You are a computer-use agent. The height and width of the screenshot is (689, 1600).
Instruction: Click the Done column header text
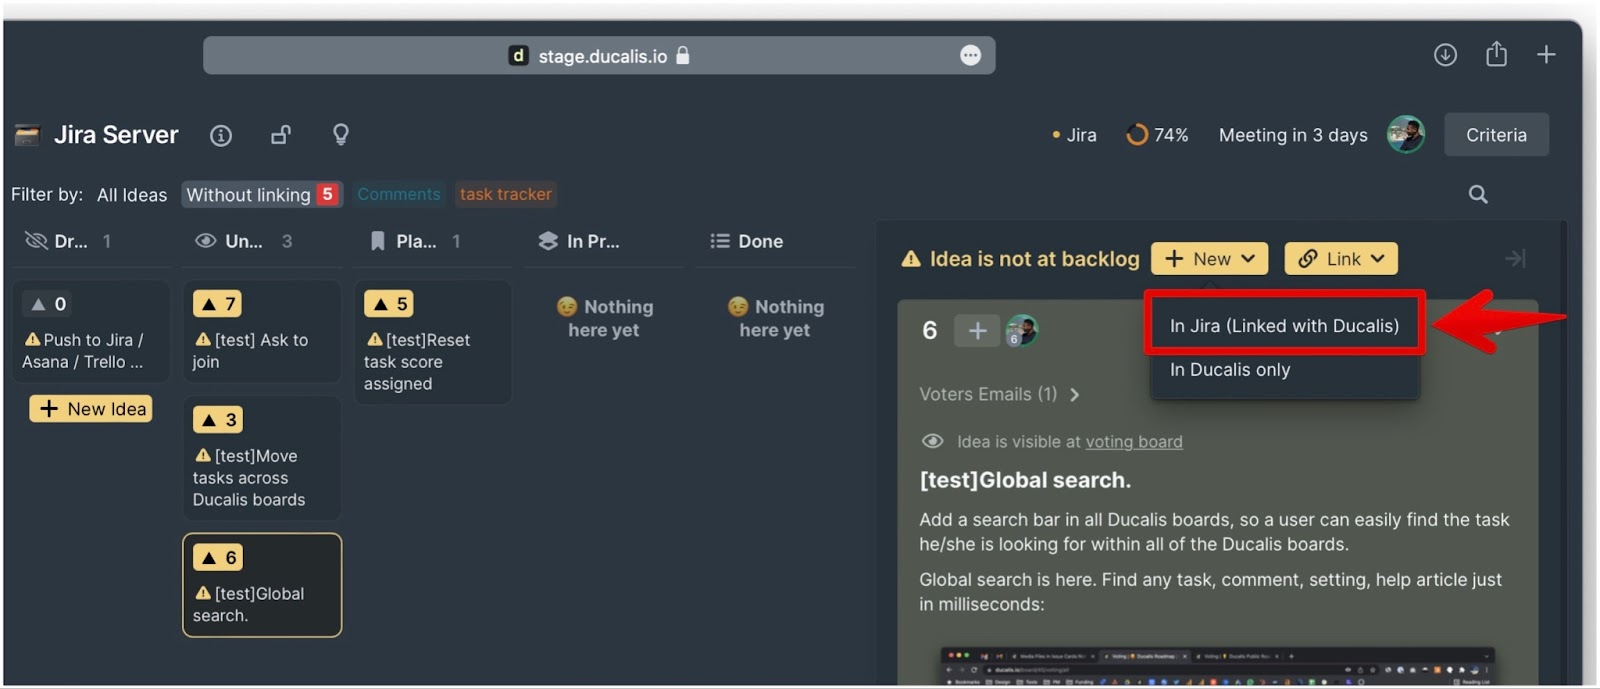pyautogui.click(x=760, y=241)
